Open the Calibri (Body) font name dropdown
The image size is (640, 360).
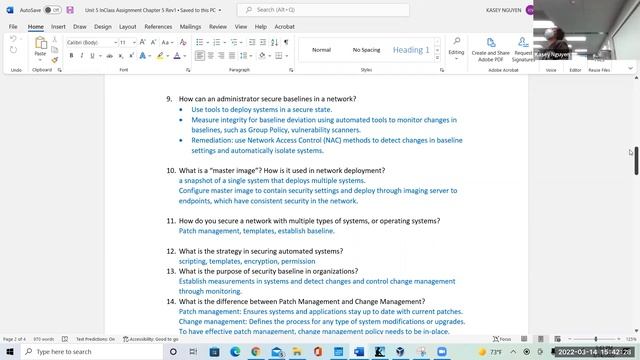pos(116,42)
